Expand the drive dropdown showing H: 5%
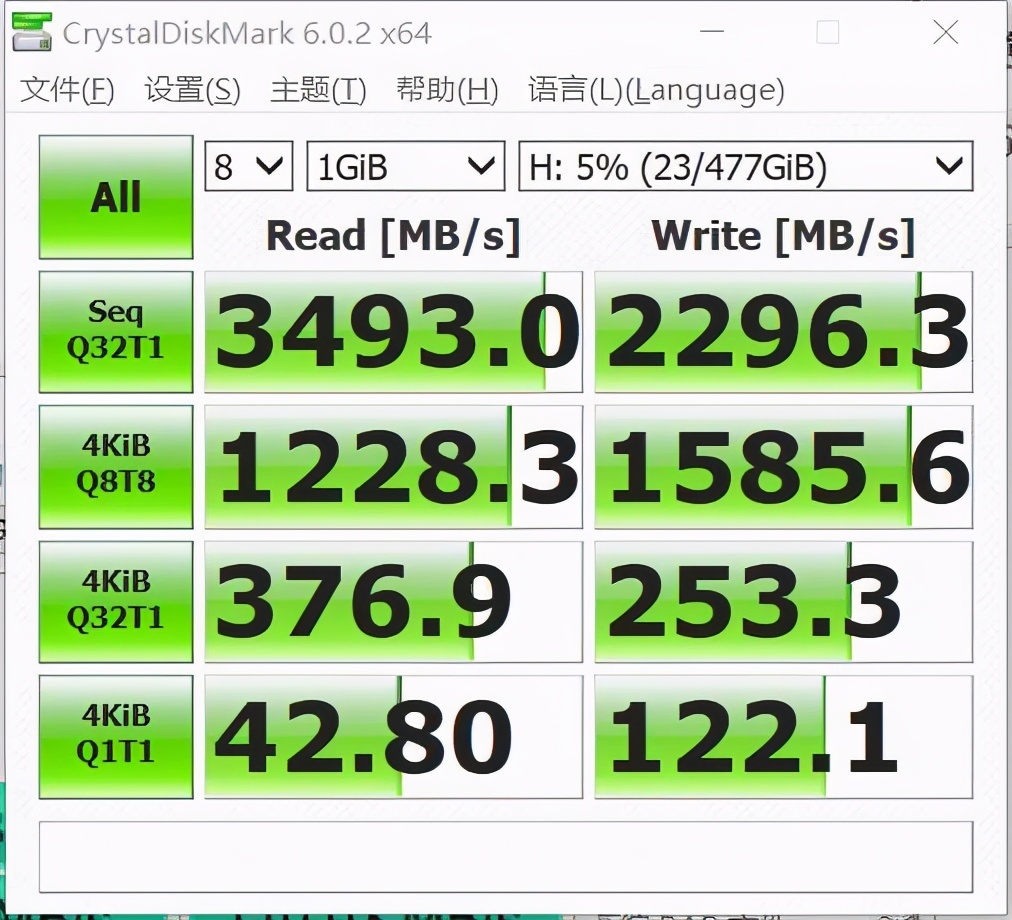1012x920 pixels. 745,167
